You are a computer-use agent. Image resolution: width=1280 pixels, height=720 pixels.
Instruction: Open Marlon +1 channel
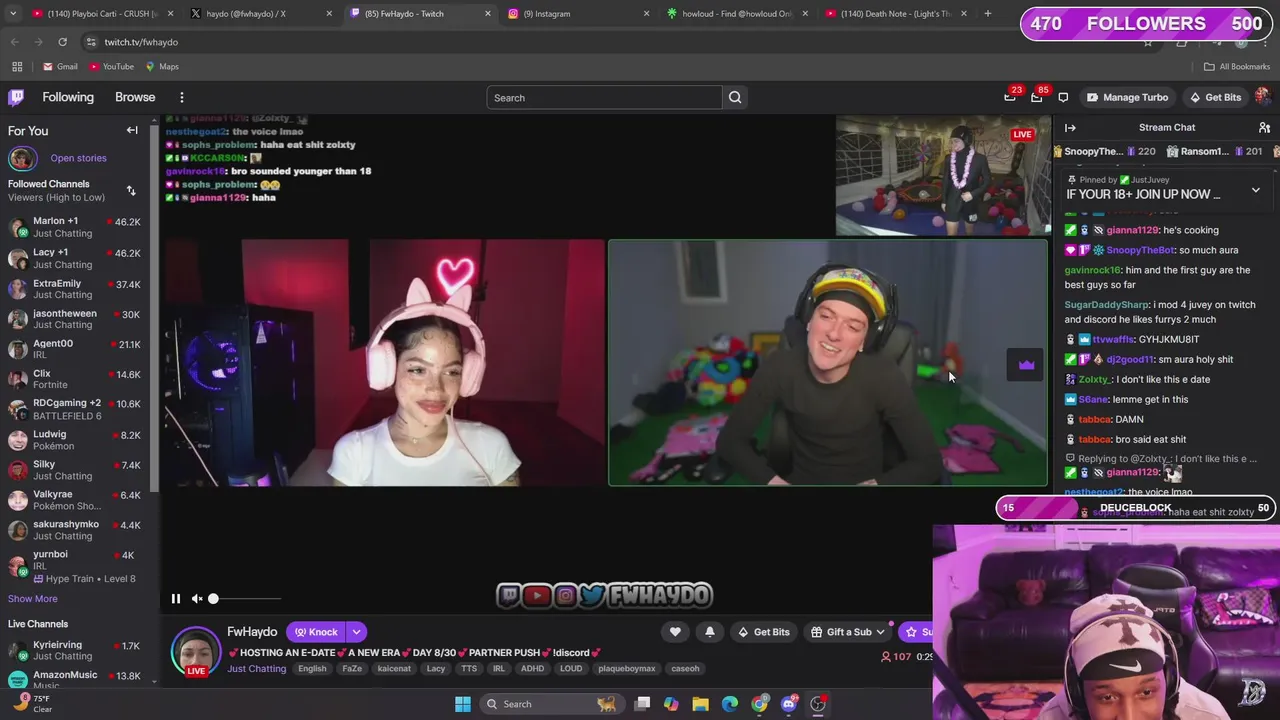[x=75, y=227]
